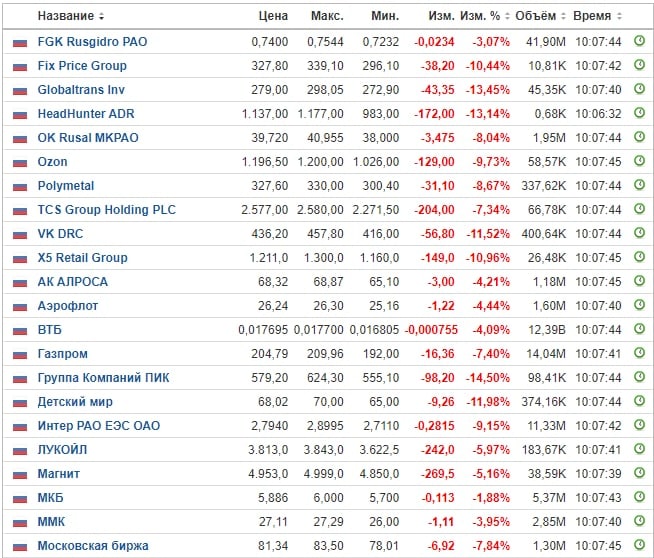The height and width of the screenshot is (558, 654).
Task: Click the Цена column header
Action: click(x=273, y=17)
